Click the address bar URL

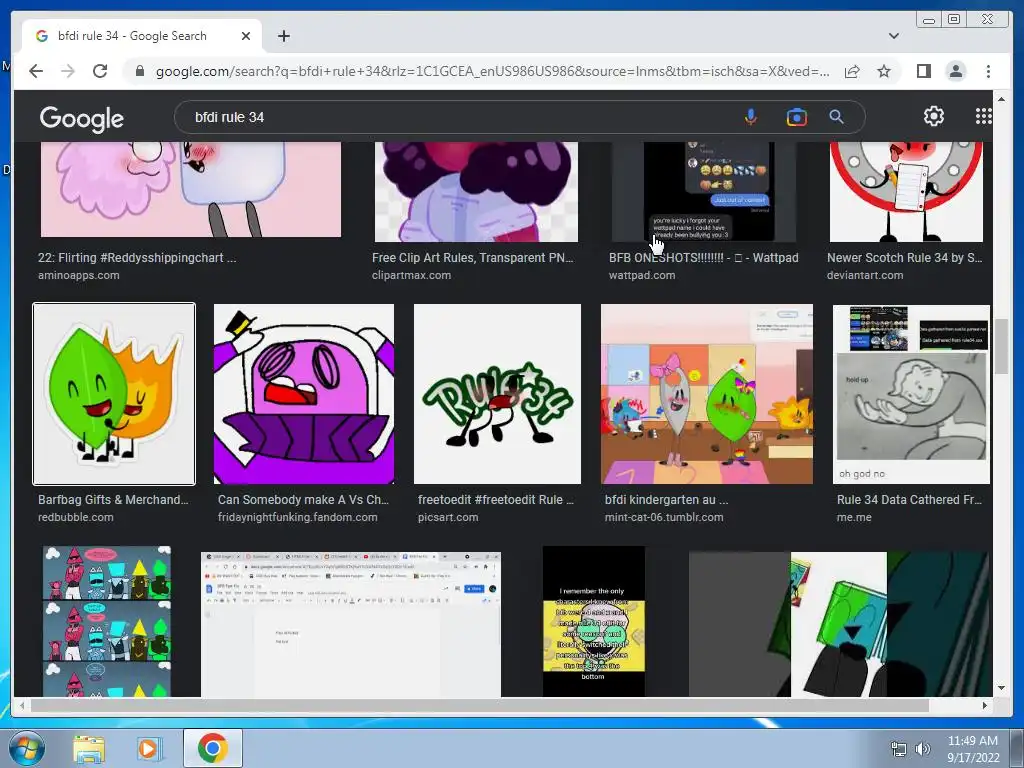coord(492,71)
